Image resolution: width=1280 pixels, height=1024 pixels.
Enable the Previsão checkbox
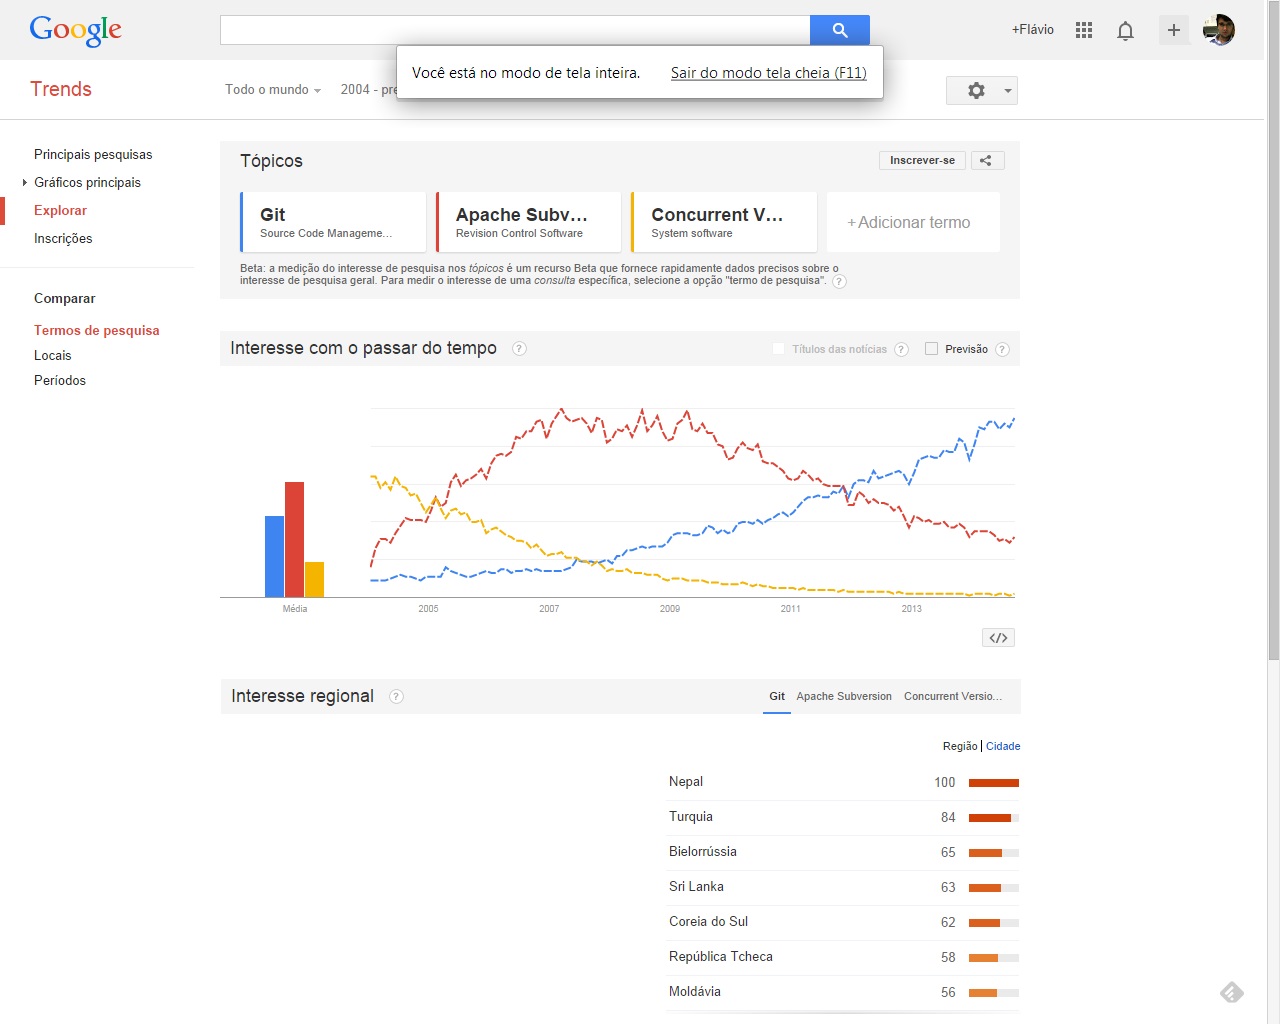tap(932, 349)
